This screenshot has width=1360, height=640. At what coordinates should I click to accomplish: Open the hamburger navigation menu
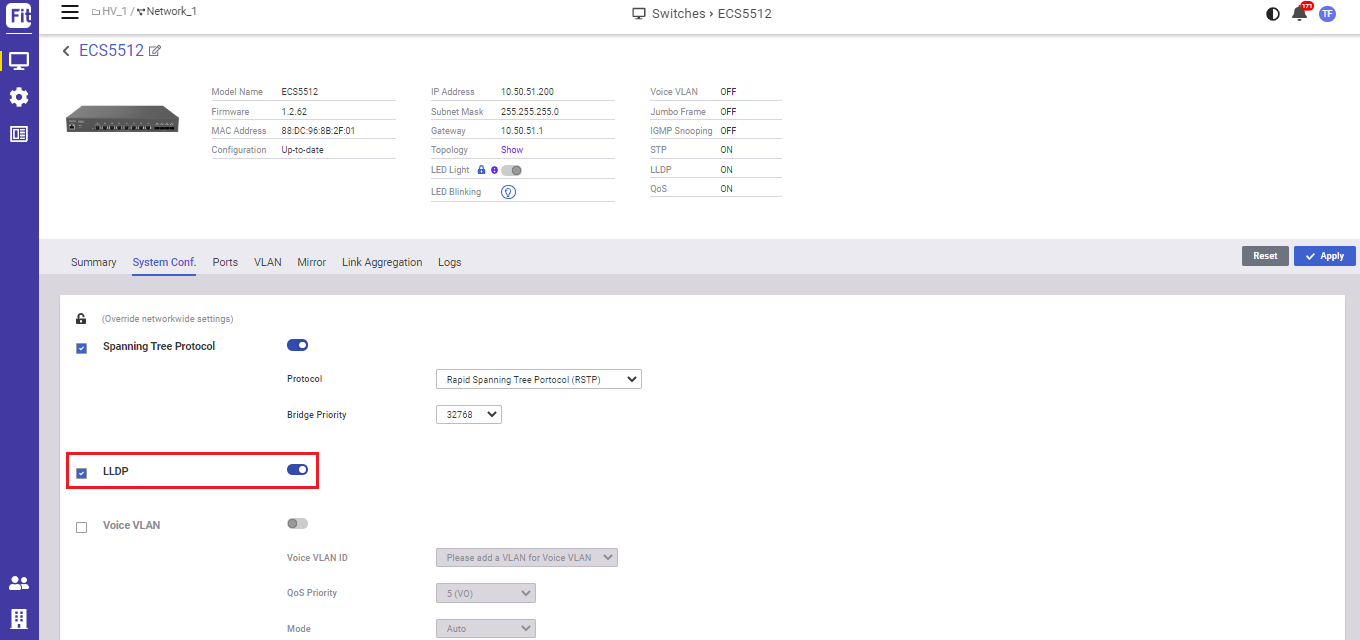69,12
